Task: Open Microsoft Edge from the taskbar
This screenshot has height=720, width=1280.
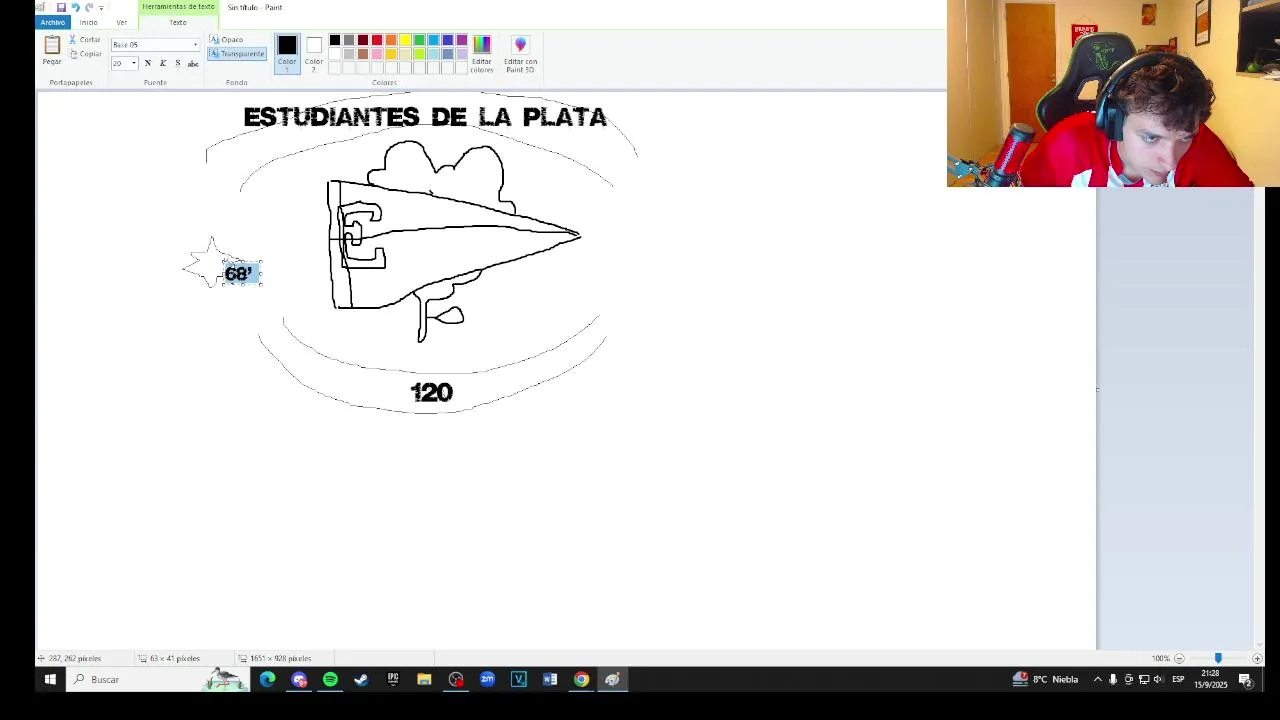Action: coord(268,679)
